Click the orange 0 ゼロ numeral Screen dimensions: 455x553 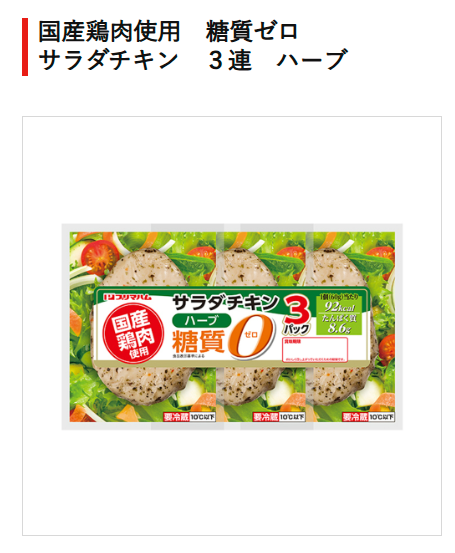251,336
